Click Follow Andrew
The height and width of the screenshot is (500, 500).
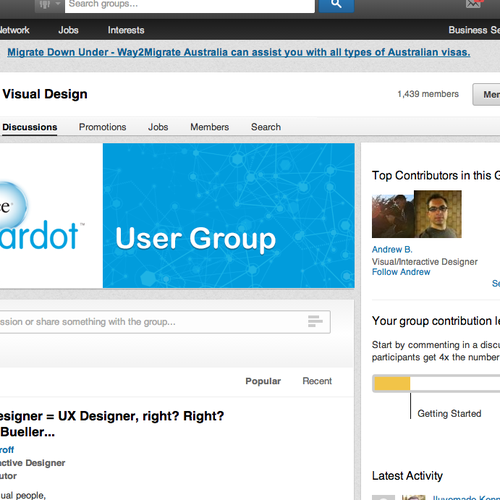(401, 272)
